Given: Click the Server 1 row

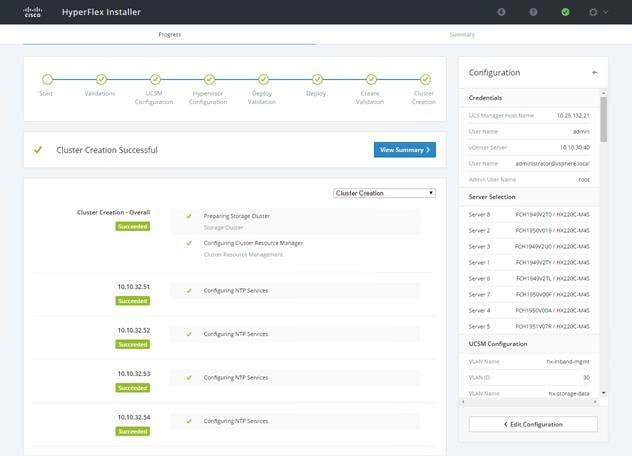Looking at the screenshot, I should [529, 262].
